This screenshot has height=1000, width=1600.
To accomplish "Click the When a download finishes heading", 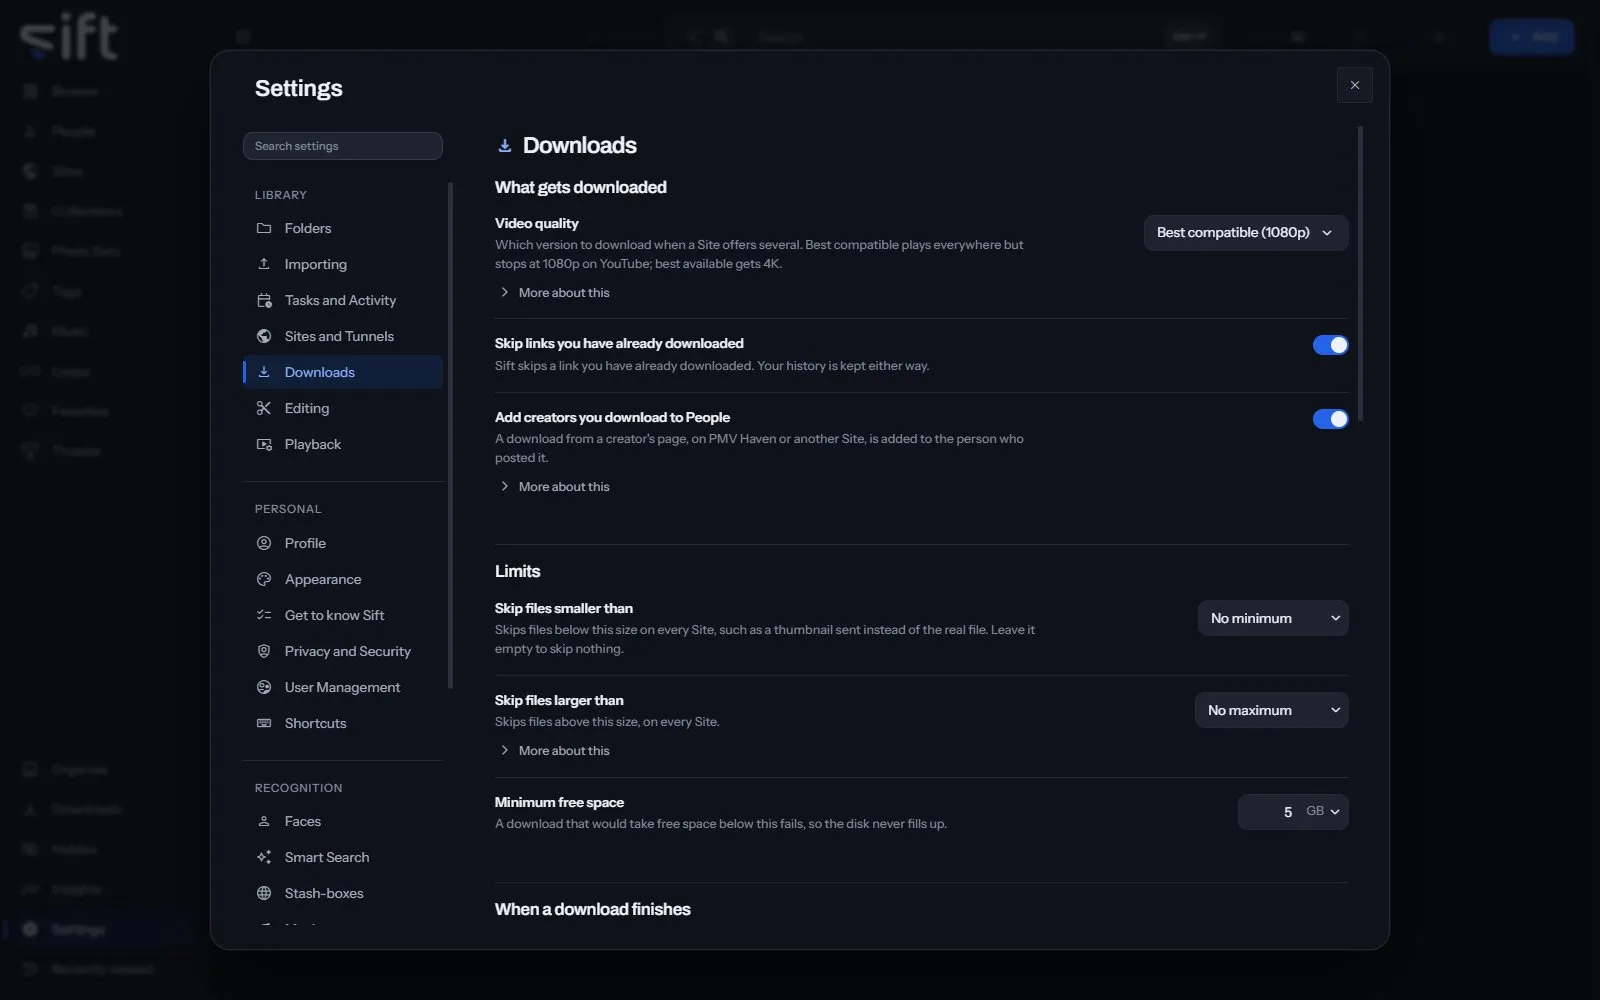I will (x=593, y=909).
